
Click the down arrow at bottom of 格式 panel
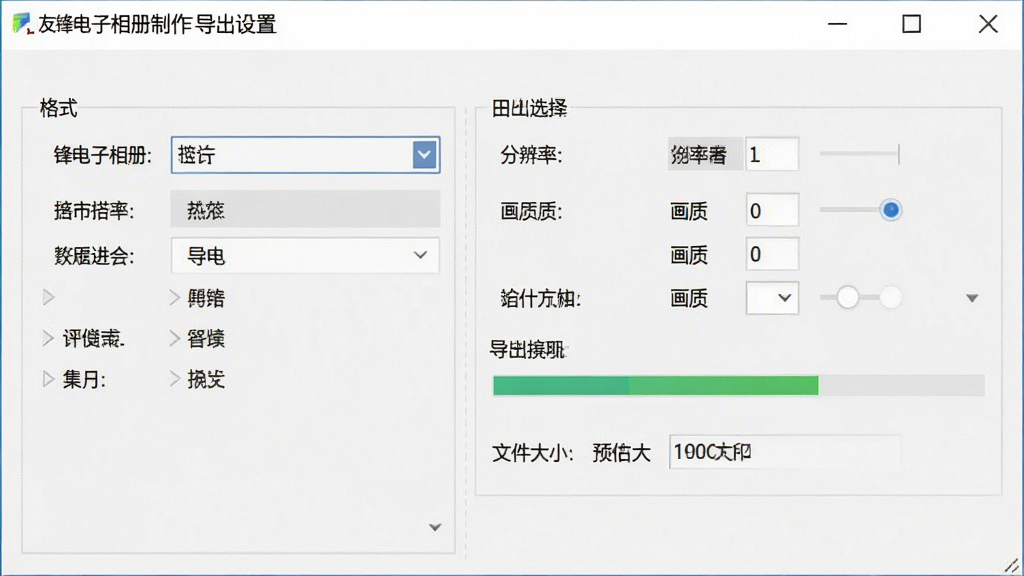(x=435, y=527)
